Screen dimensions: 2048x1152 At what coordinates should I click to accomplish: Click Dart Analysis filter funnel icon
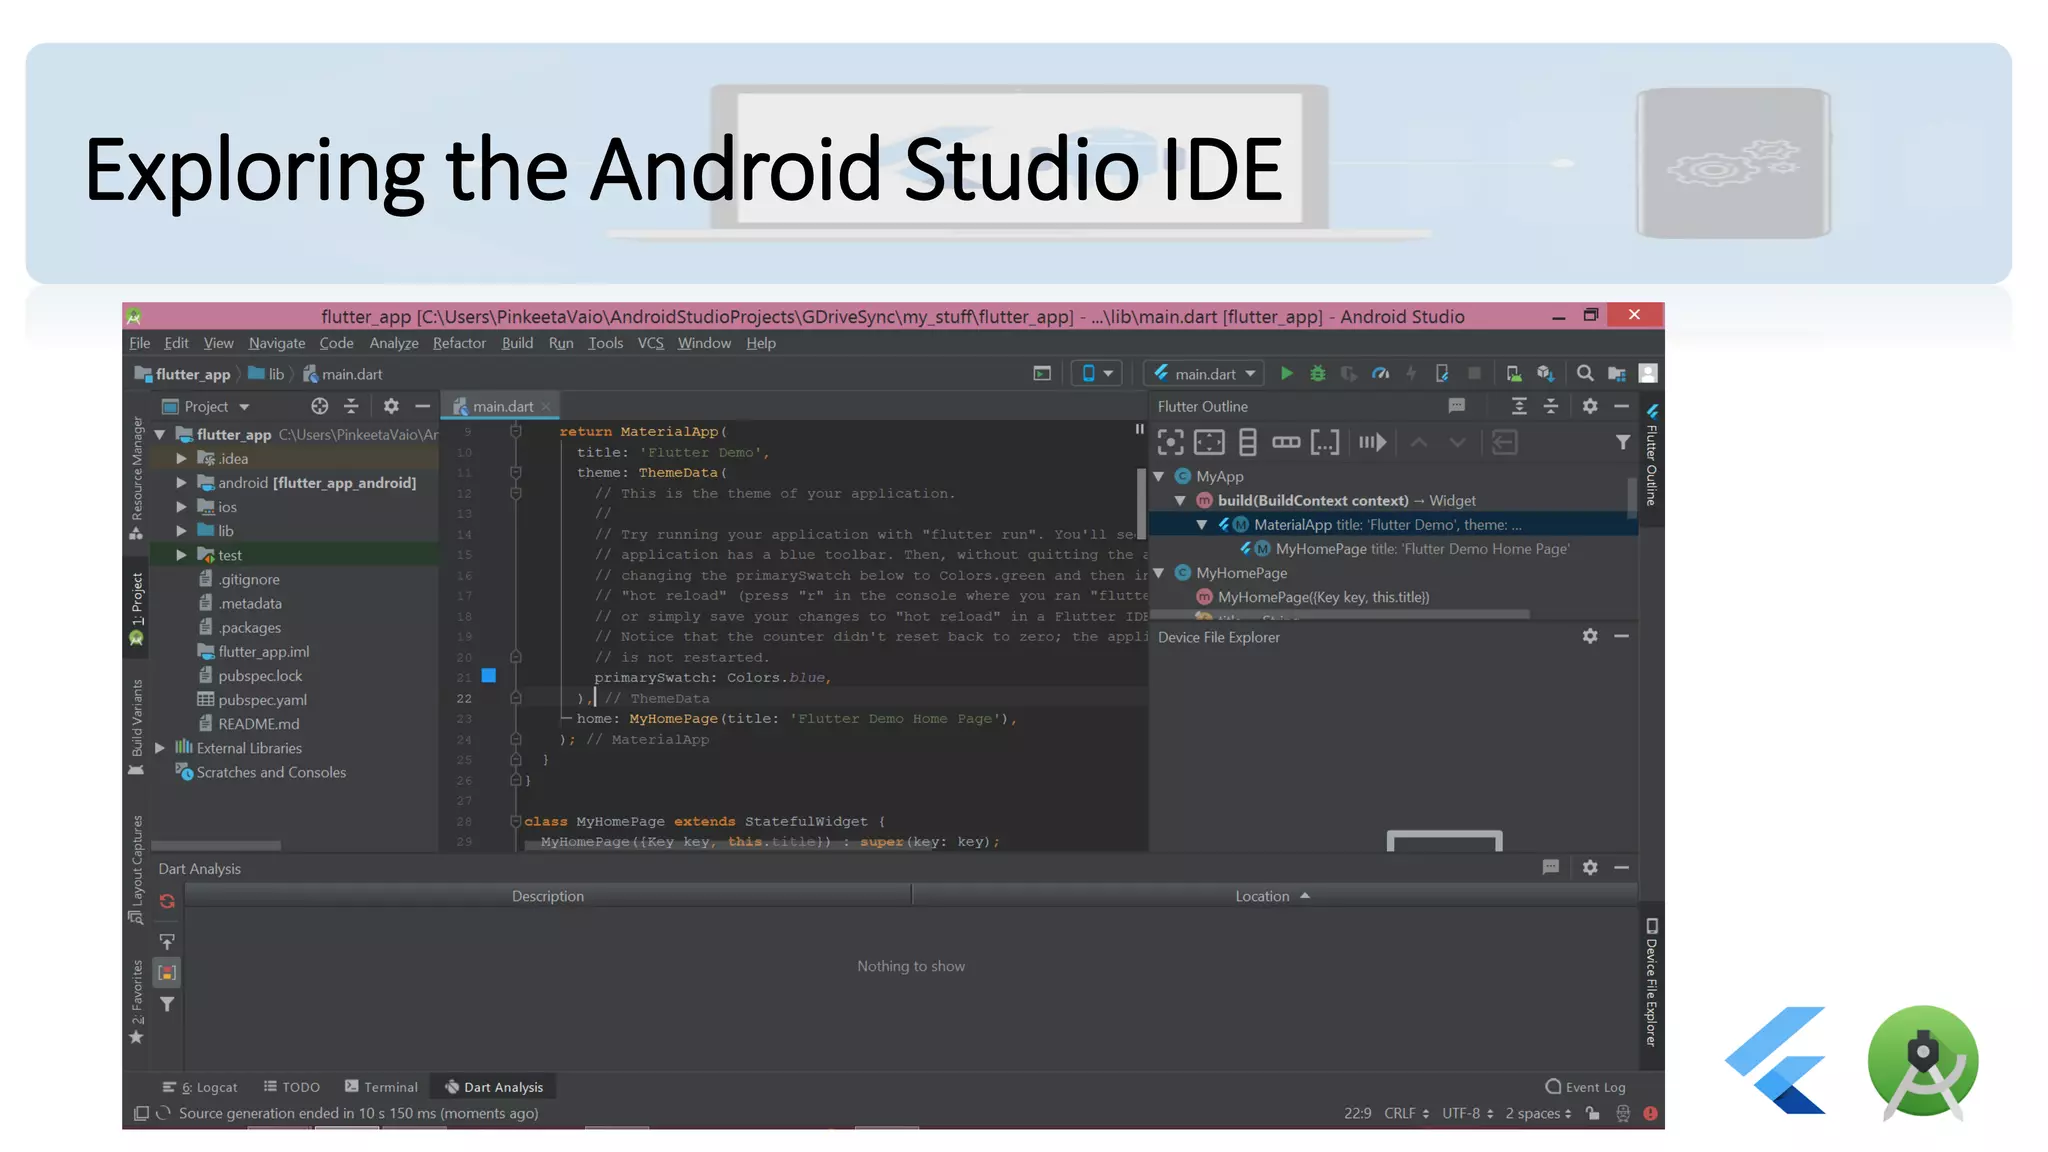pyautogui.click(x=167, y=1004)
